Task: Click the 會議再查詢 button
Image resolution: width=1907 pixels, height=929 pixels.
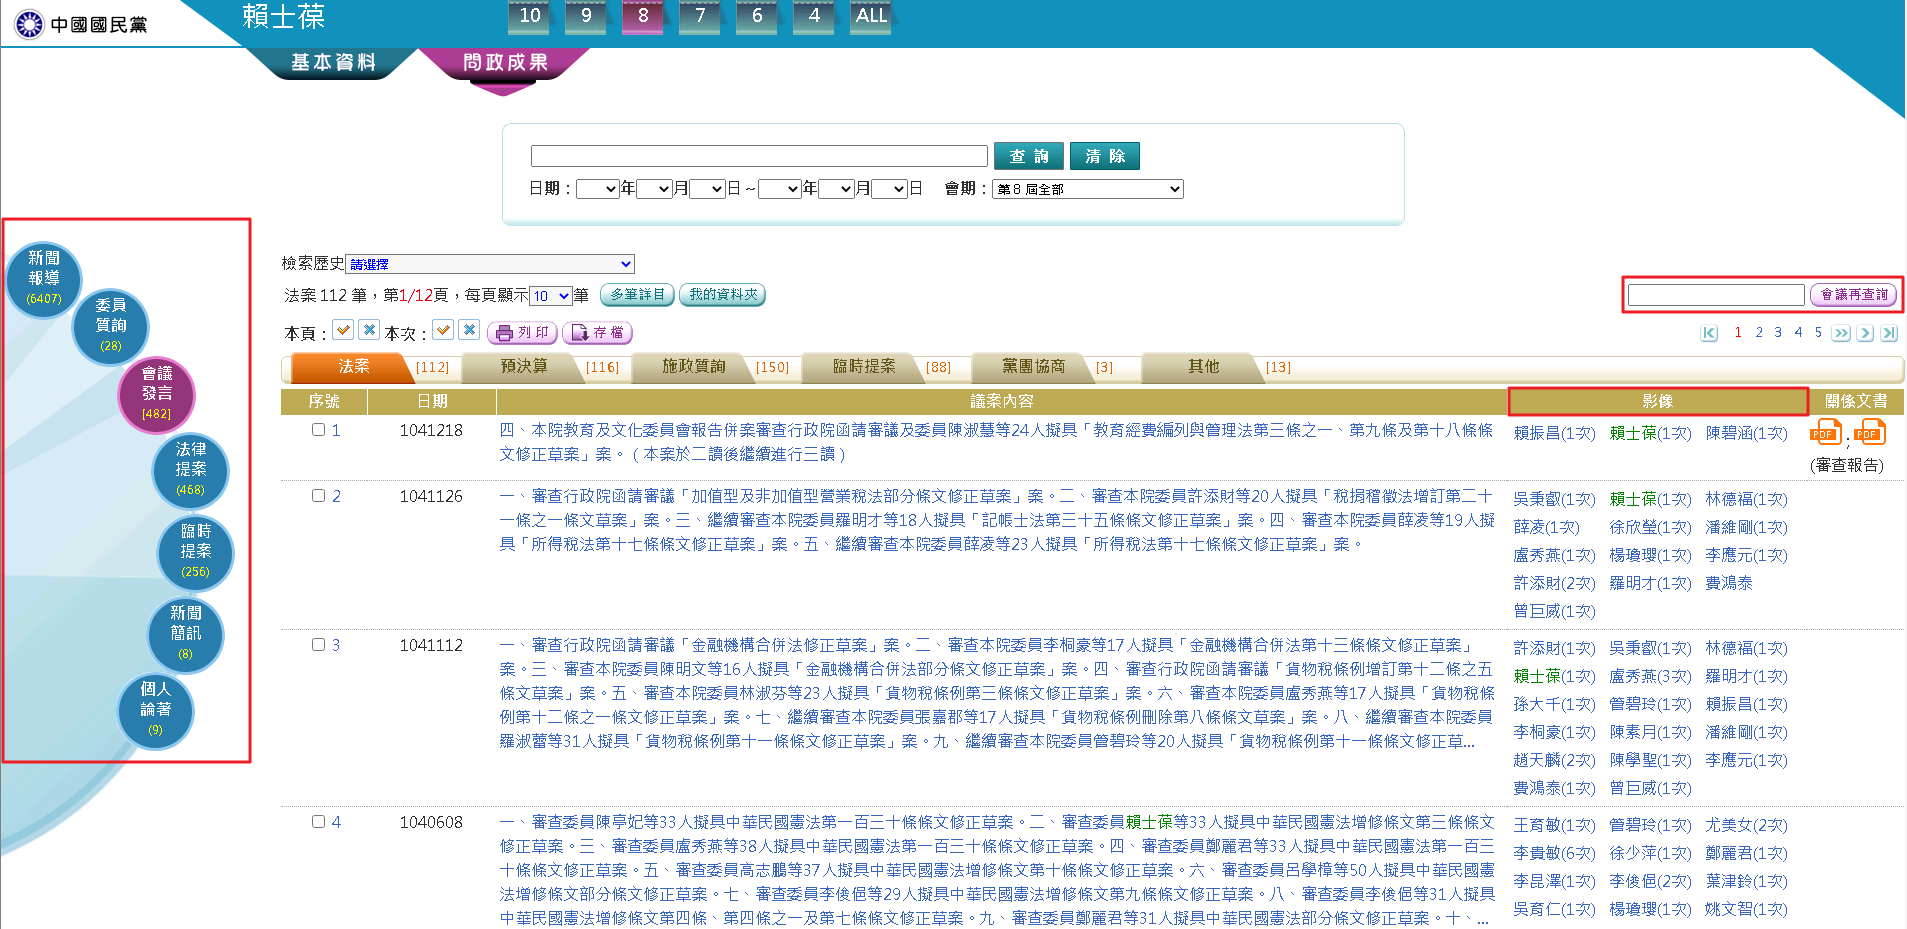Action: [x=1854, y=295]
